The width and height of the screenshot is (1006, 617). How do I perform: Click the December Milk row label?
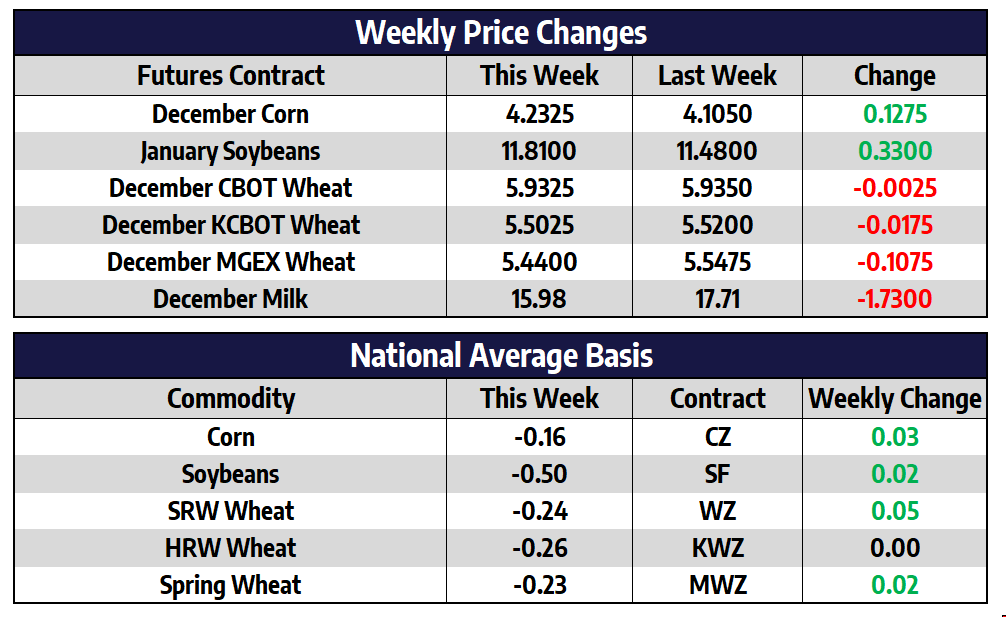click(x=231, y=299)
